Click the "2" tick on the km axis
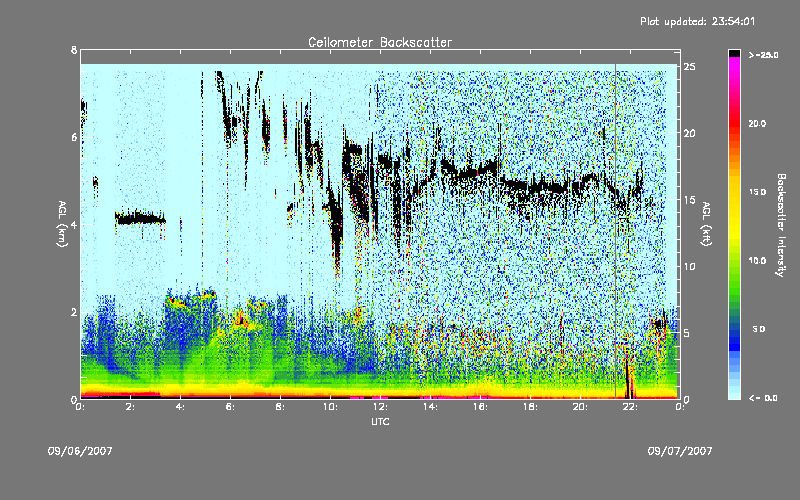The height and width of the screenshot is (500, 800). tap(74, 312)
